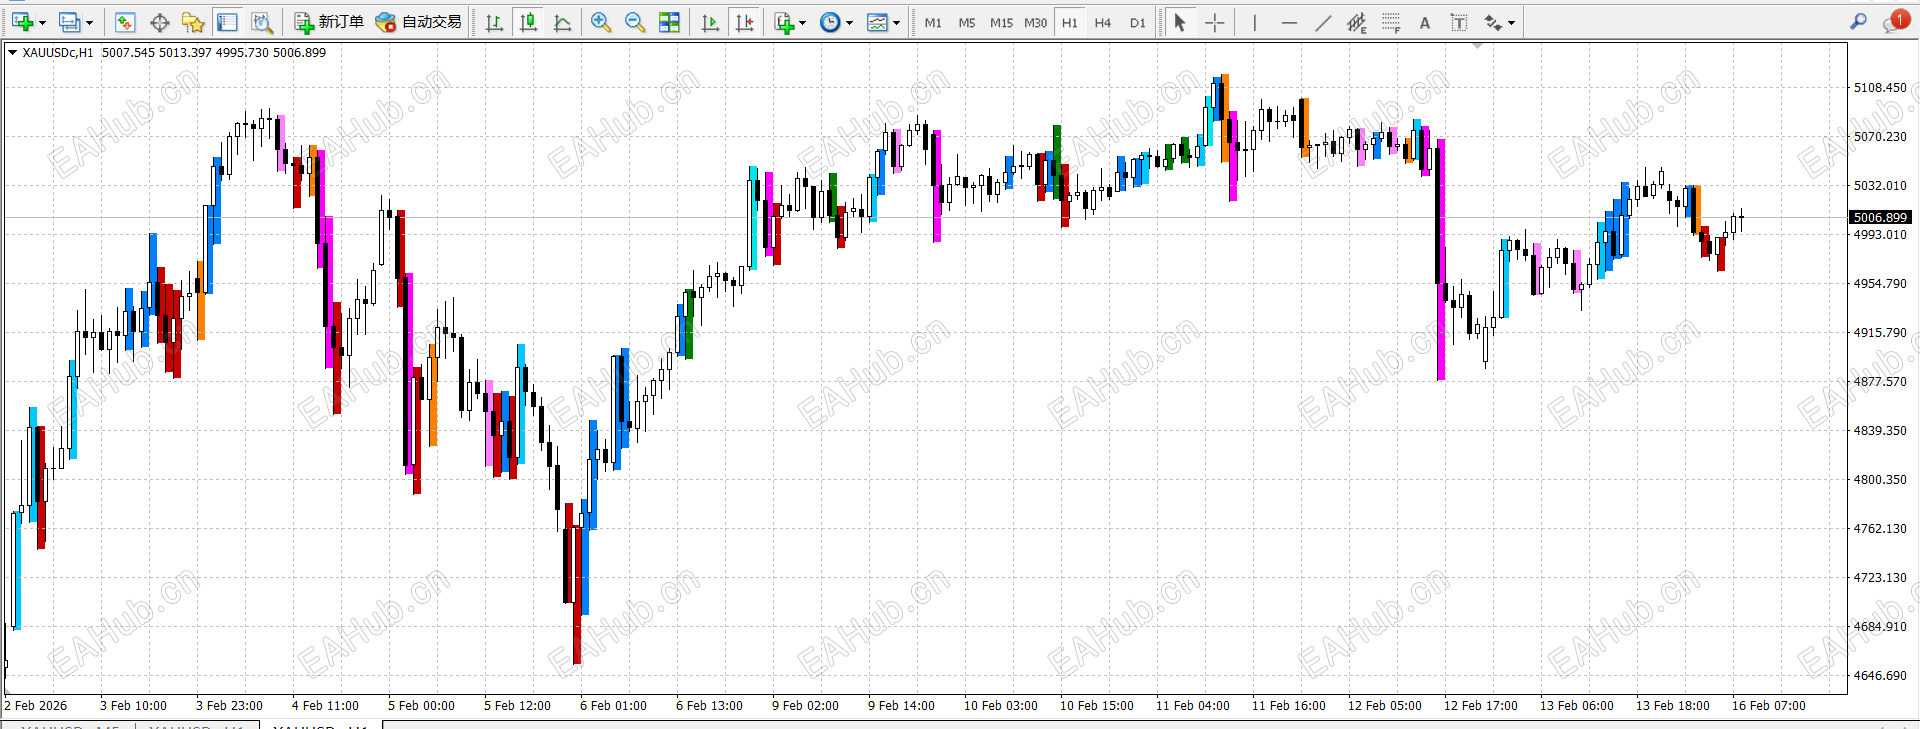The height and width of the screenshot is (729, 1920).
Task: Expand the arrows objects dropdown
Action: coord(1511,22)
